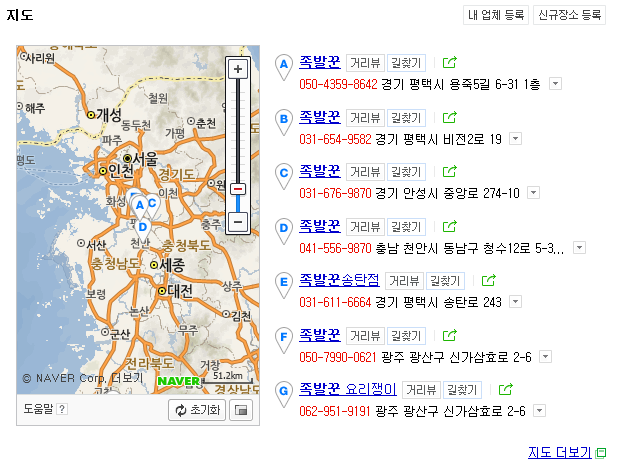Share result A via green share icon

(x=449, y=62)
